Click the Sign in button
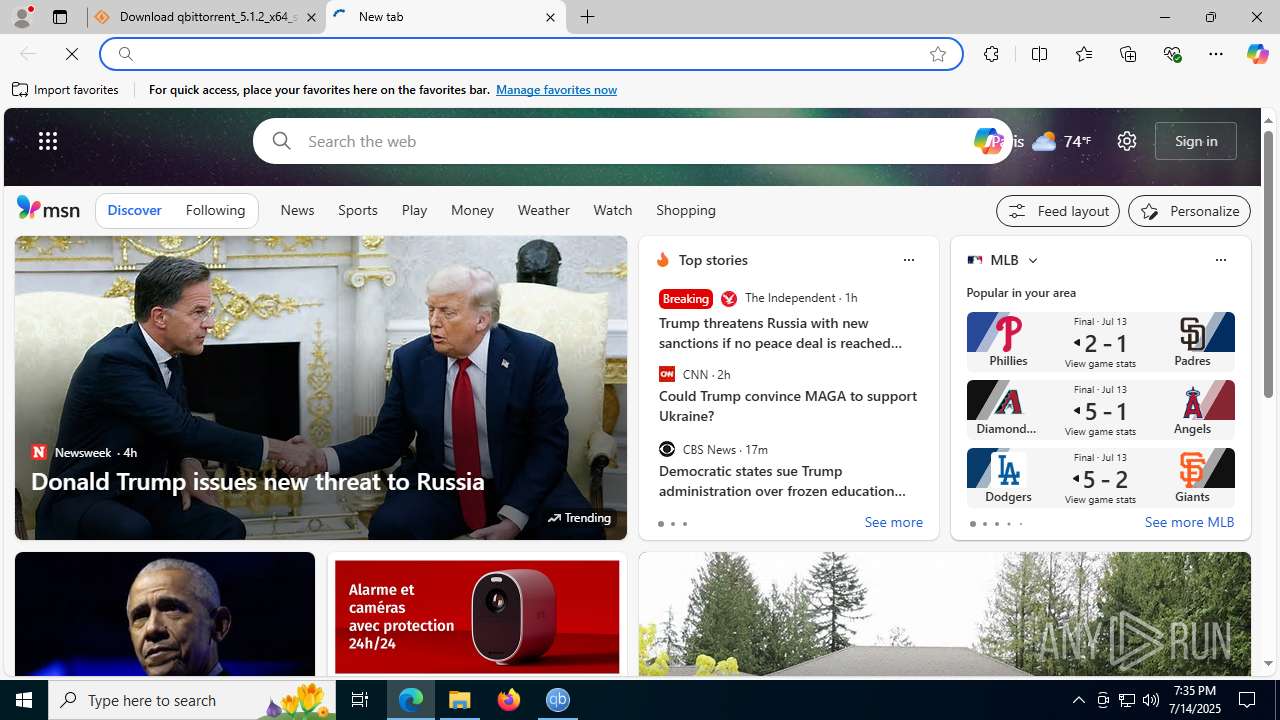This screenshot has height=720, width=1280. point(1196,141)
